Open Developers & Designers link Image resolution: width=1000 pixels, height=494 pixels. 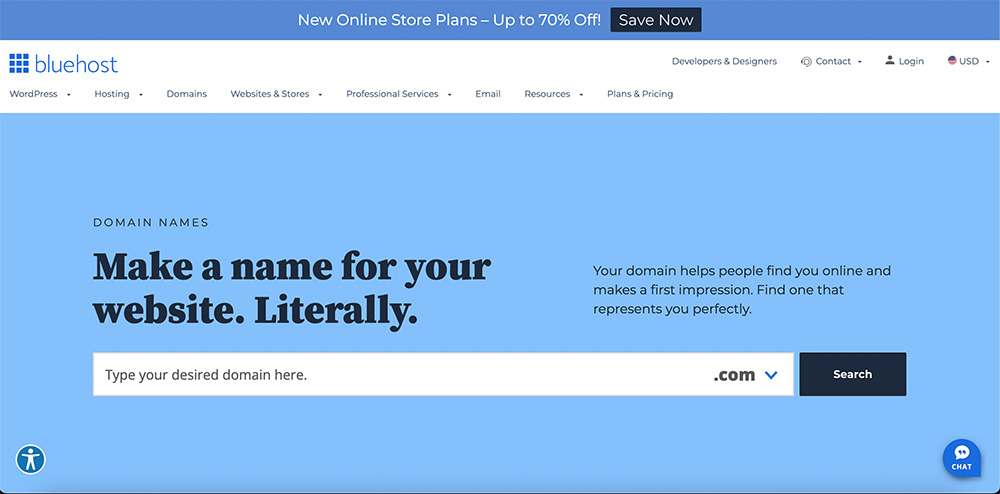coord(724,61)
